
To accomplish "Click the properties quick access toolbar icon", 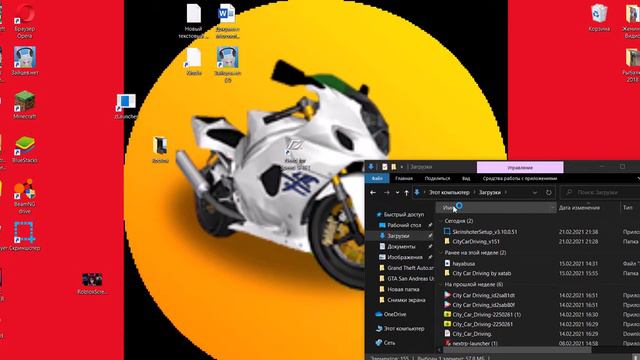I will 384,167.
